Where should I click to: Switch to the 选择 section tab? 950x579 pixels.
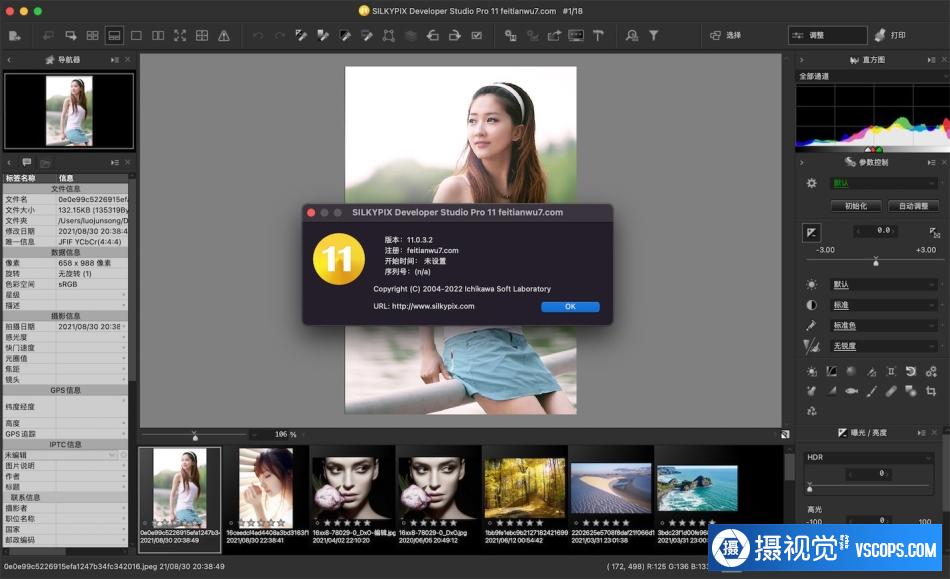click(x=726, y=36)
